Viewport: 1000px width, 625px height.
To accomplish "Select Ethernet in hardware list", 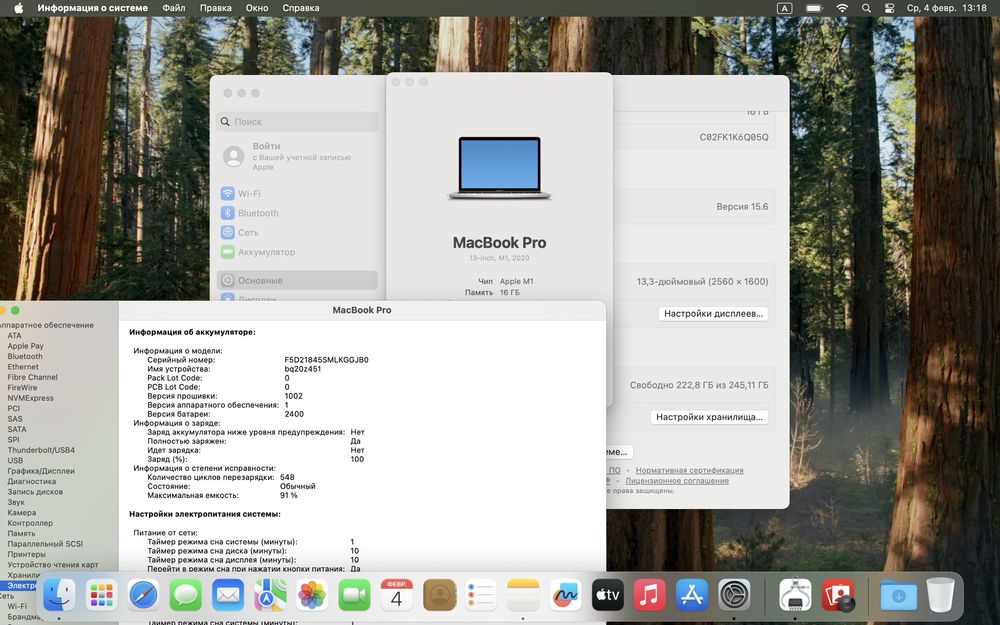I will (x=23, y=367).
